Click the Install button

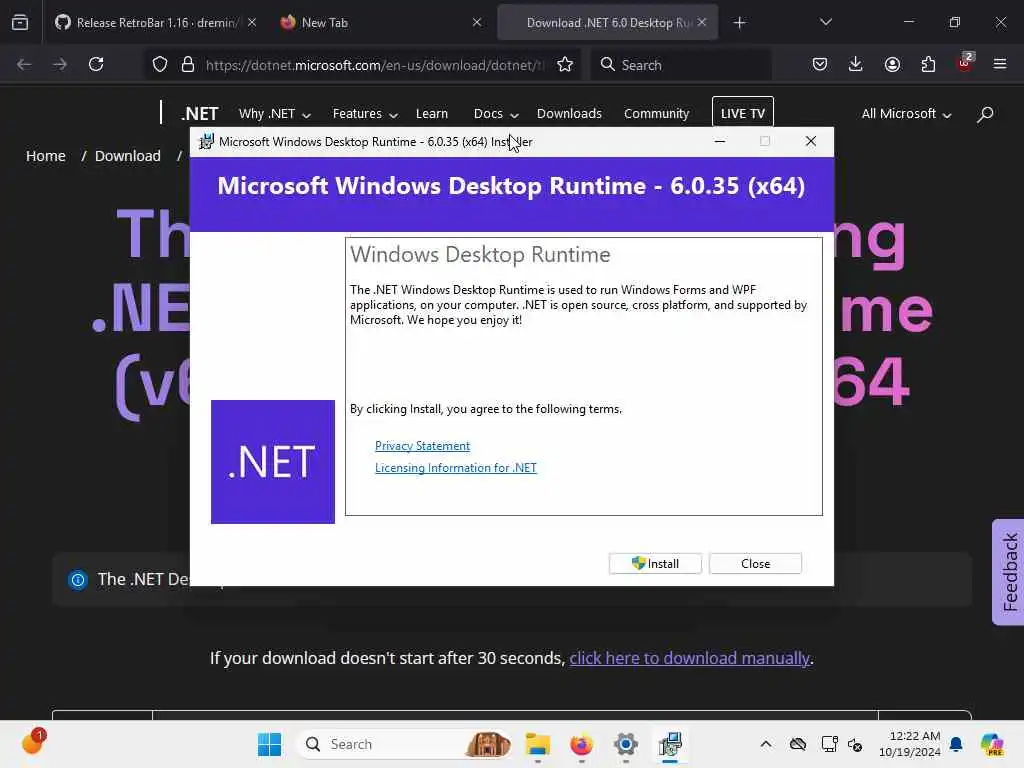coord(655,564)
